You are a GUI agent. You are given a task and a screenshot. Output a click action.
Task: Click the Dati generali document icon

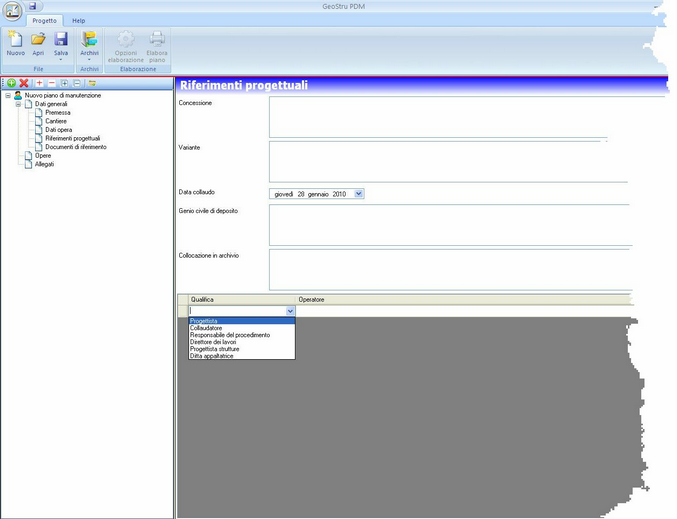[x=28, y=104]
